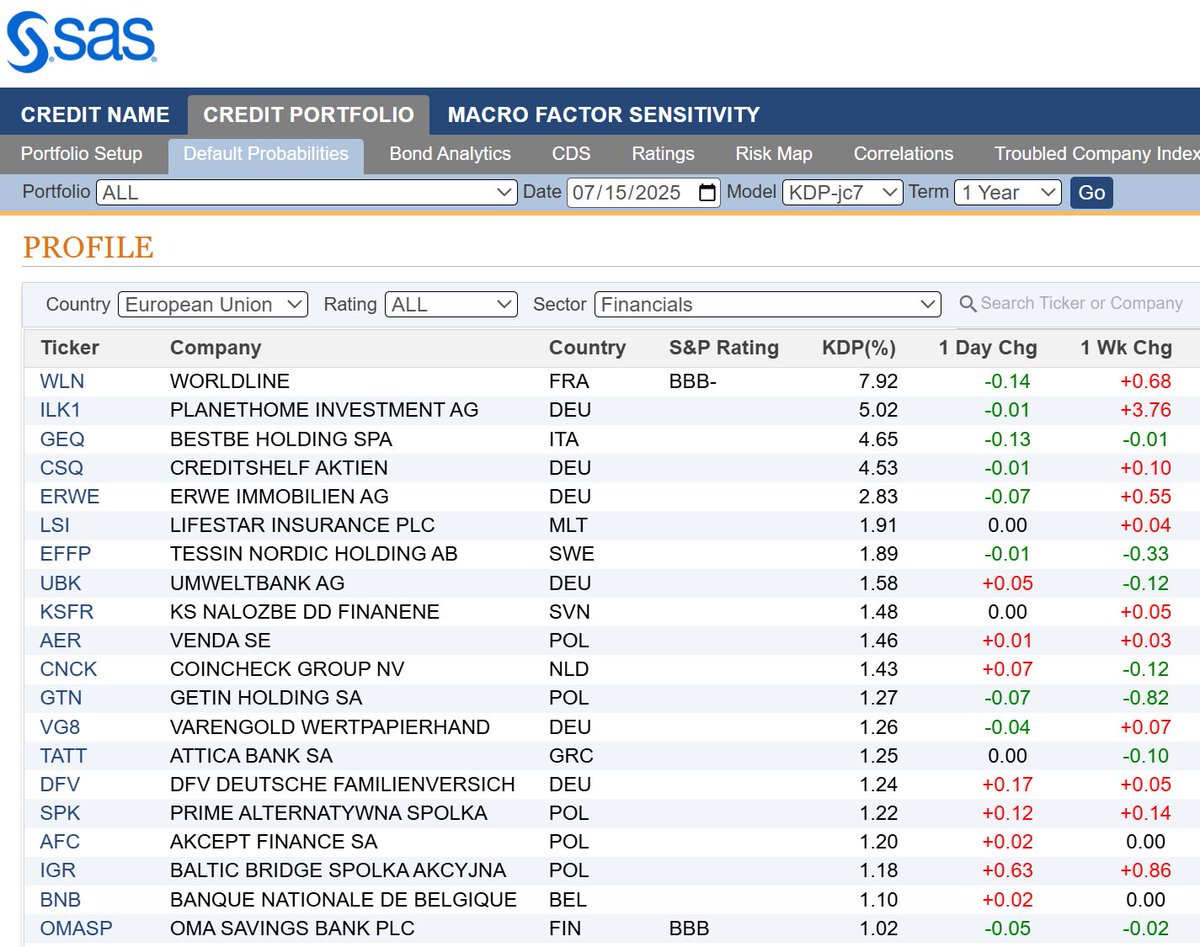This screenshot has width=1200, height=947.
Task: Open the DFV ticker link
Action: click(60, 785)
